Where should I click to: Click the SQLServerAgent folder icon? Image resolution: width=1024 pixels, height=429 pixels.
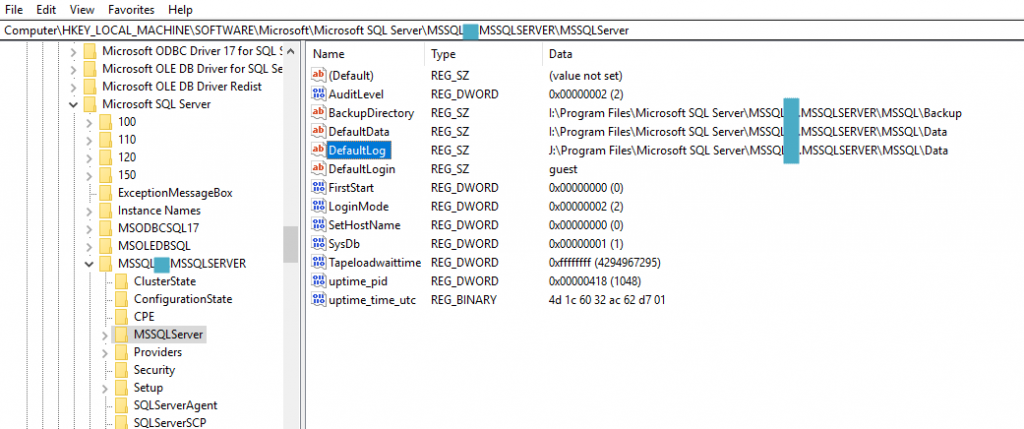(121, 405)
